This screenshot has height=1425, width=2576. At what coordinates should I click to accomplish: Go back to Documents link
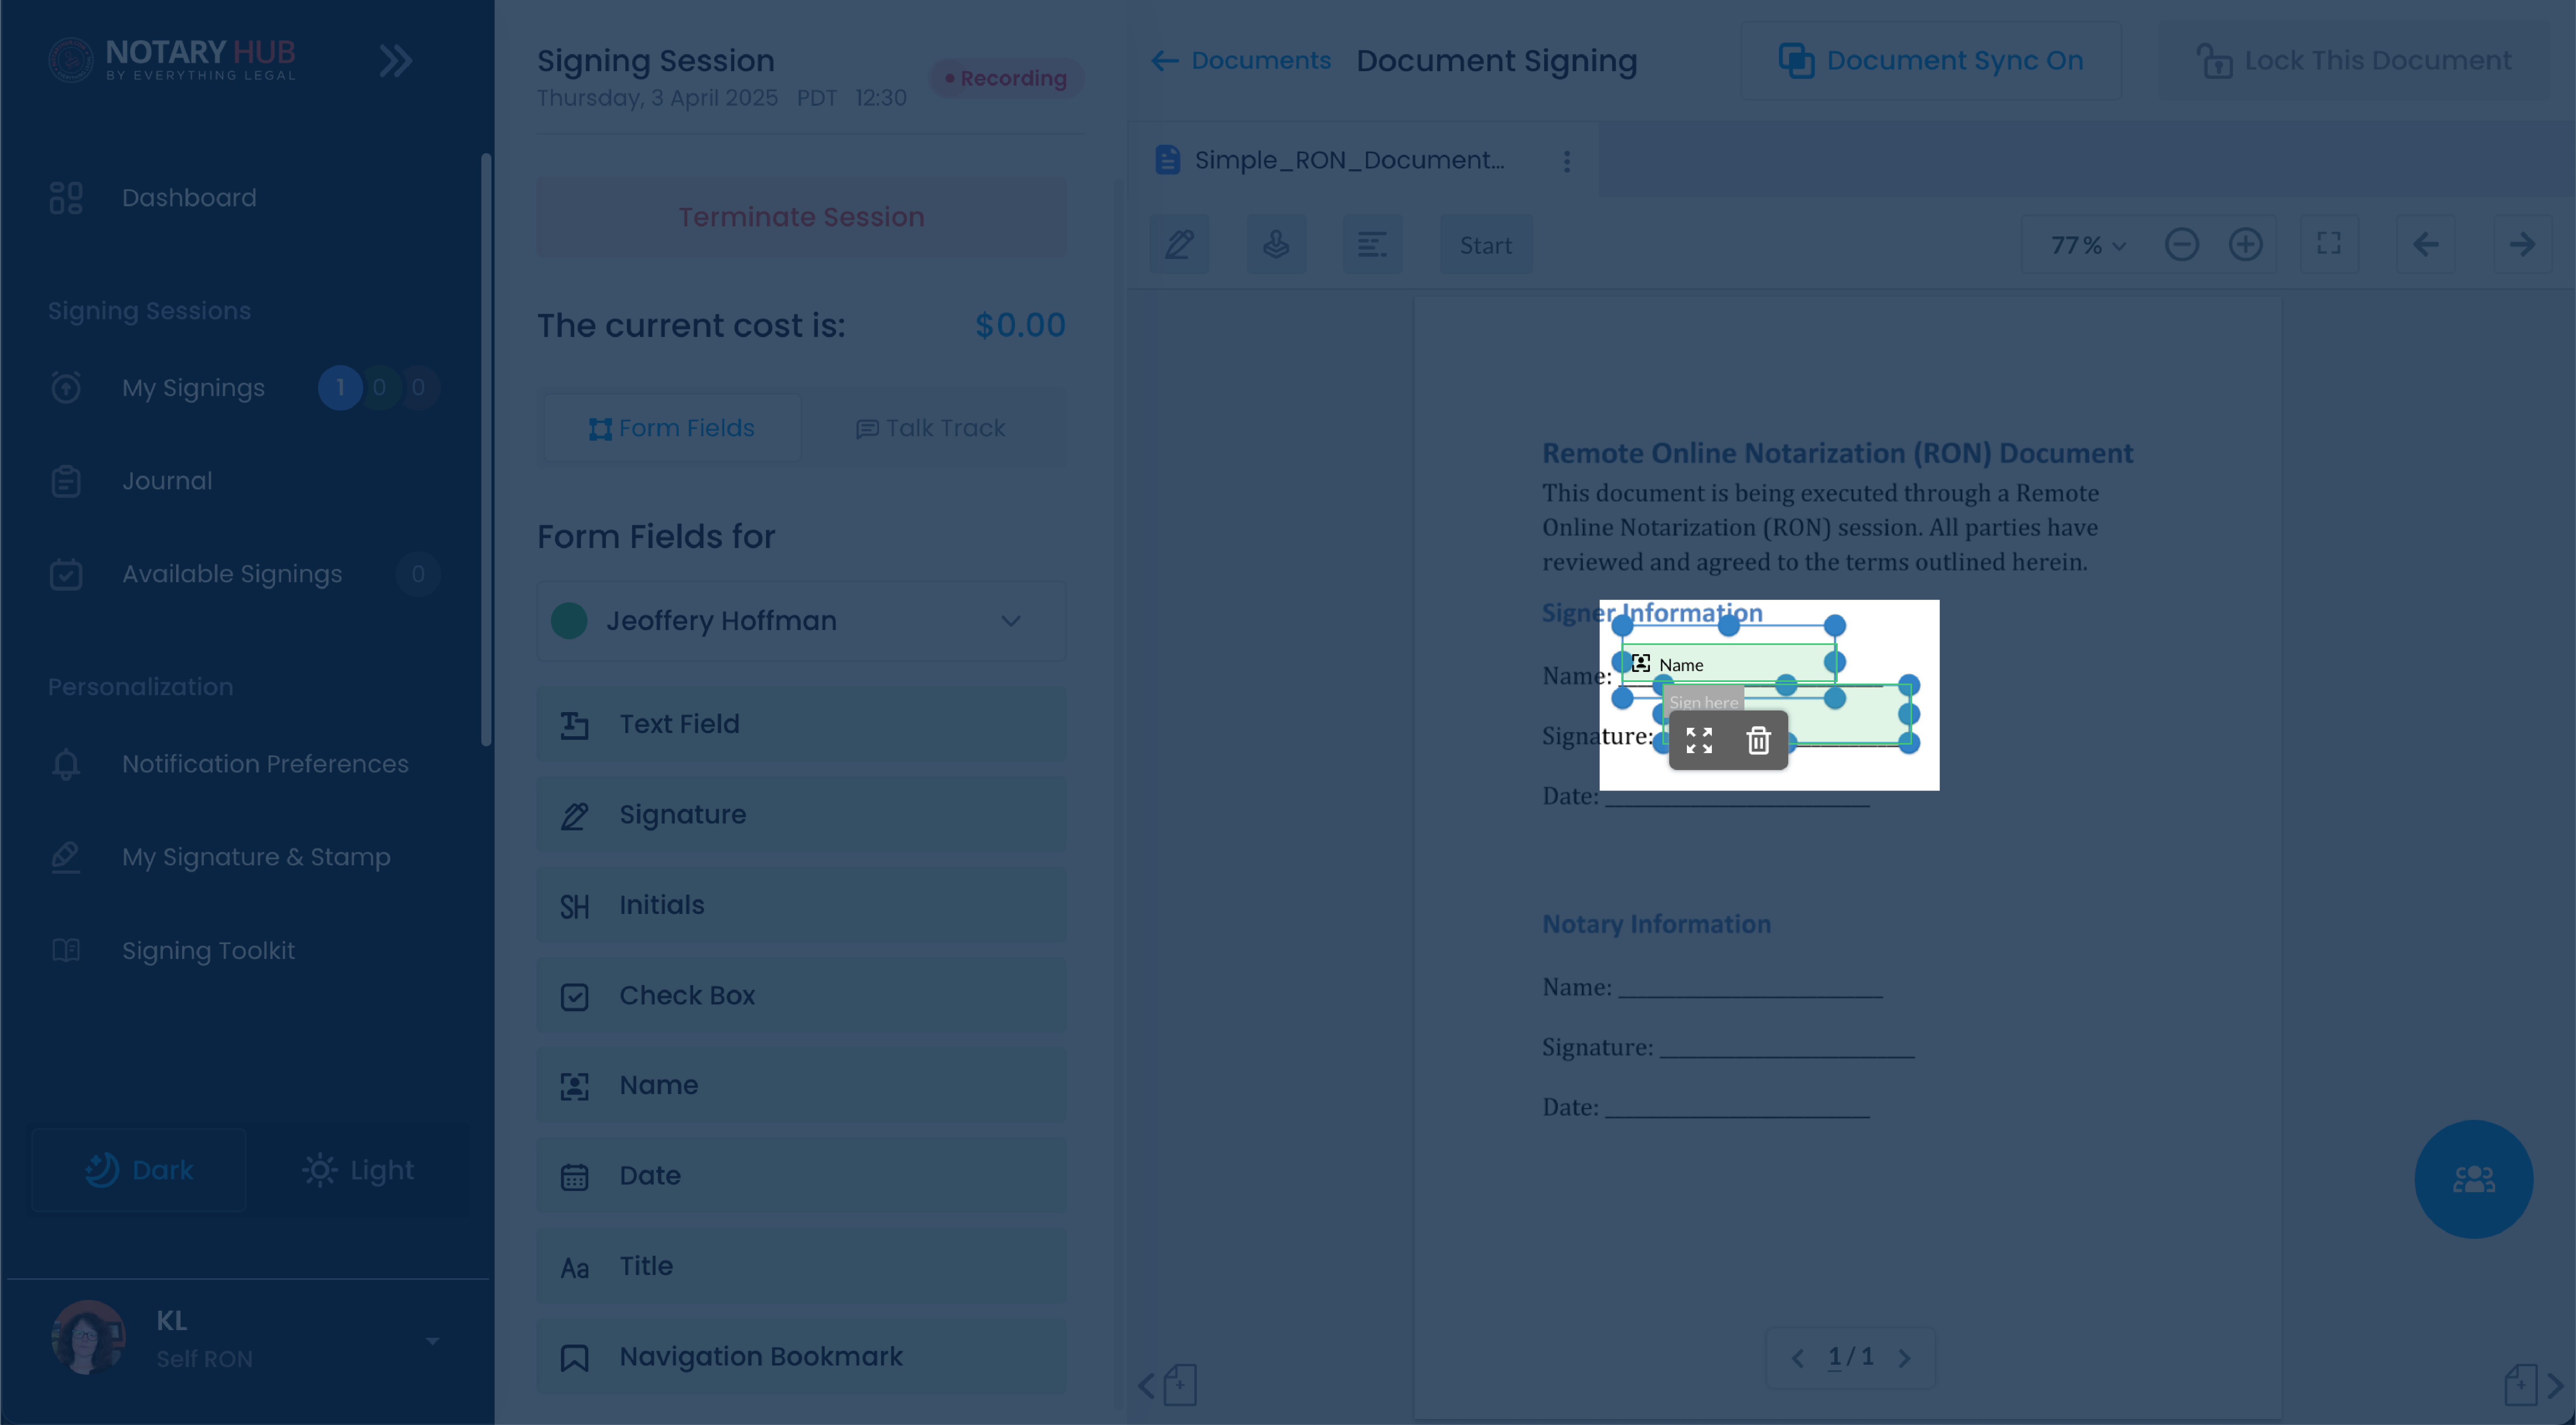[1241, 61]
